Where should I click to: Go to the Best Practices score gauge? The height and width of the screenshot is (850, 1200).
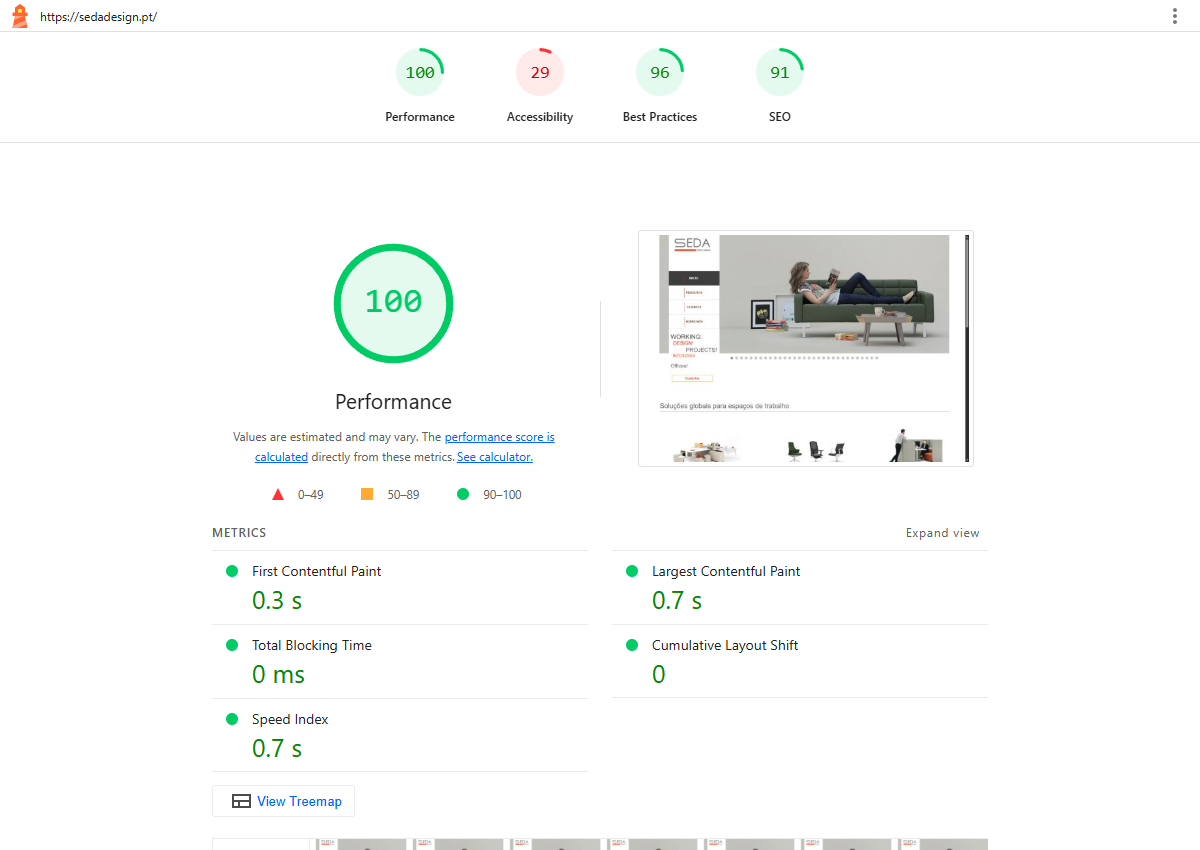pyautogui.click(x=660, y=72)
